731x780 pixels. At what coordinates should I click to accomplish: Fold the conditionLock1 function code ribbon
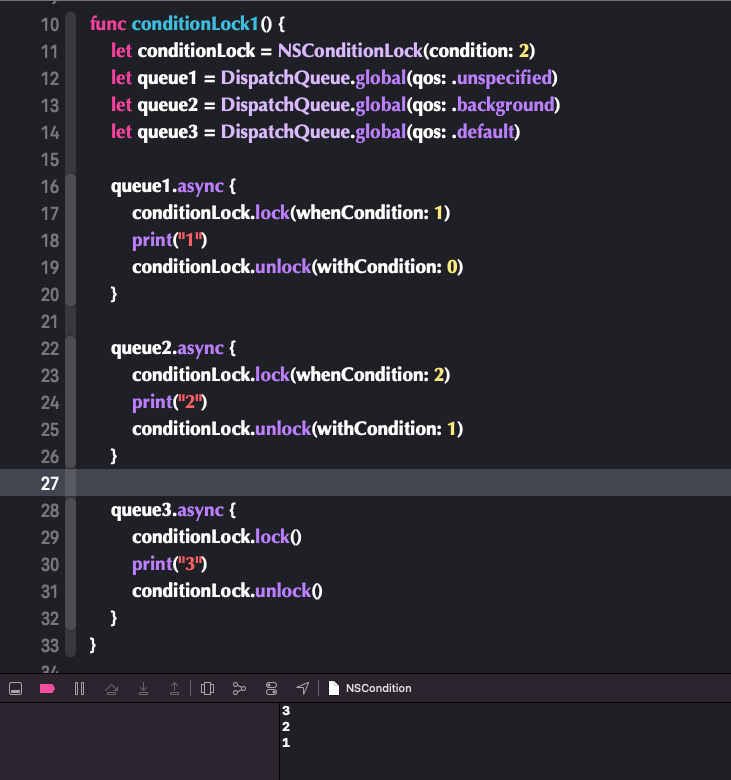(x=71, y=333)
